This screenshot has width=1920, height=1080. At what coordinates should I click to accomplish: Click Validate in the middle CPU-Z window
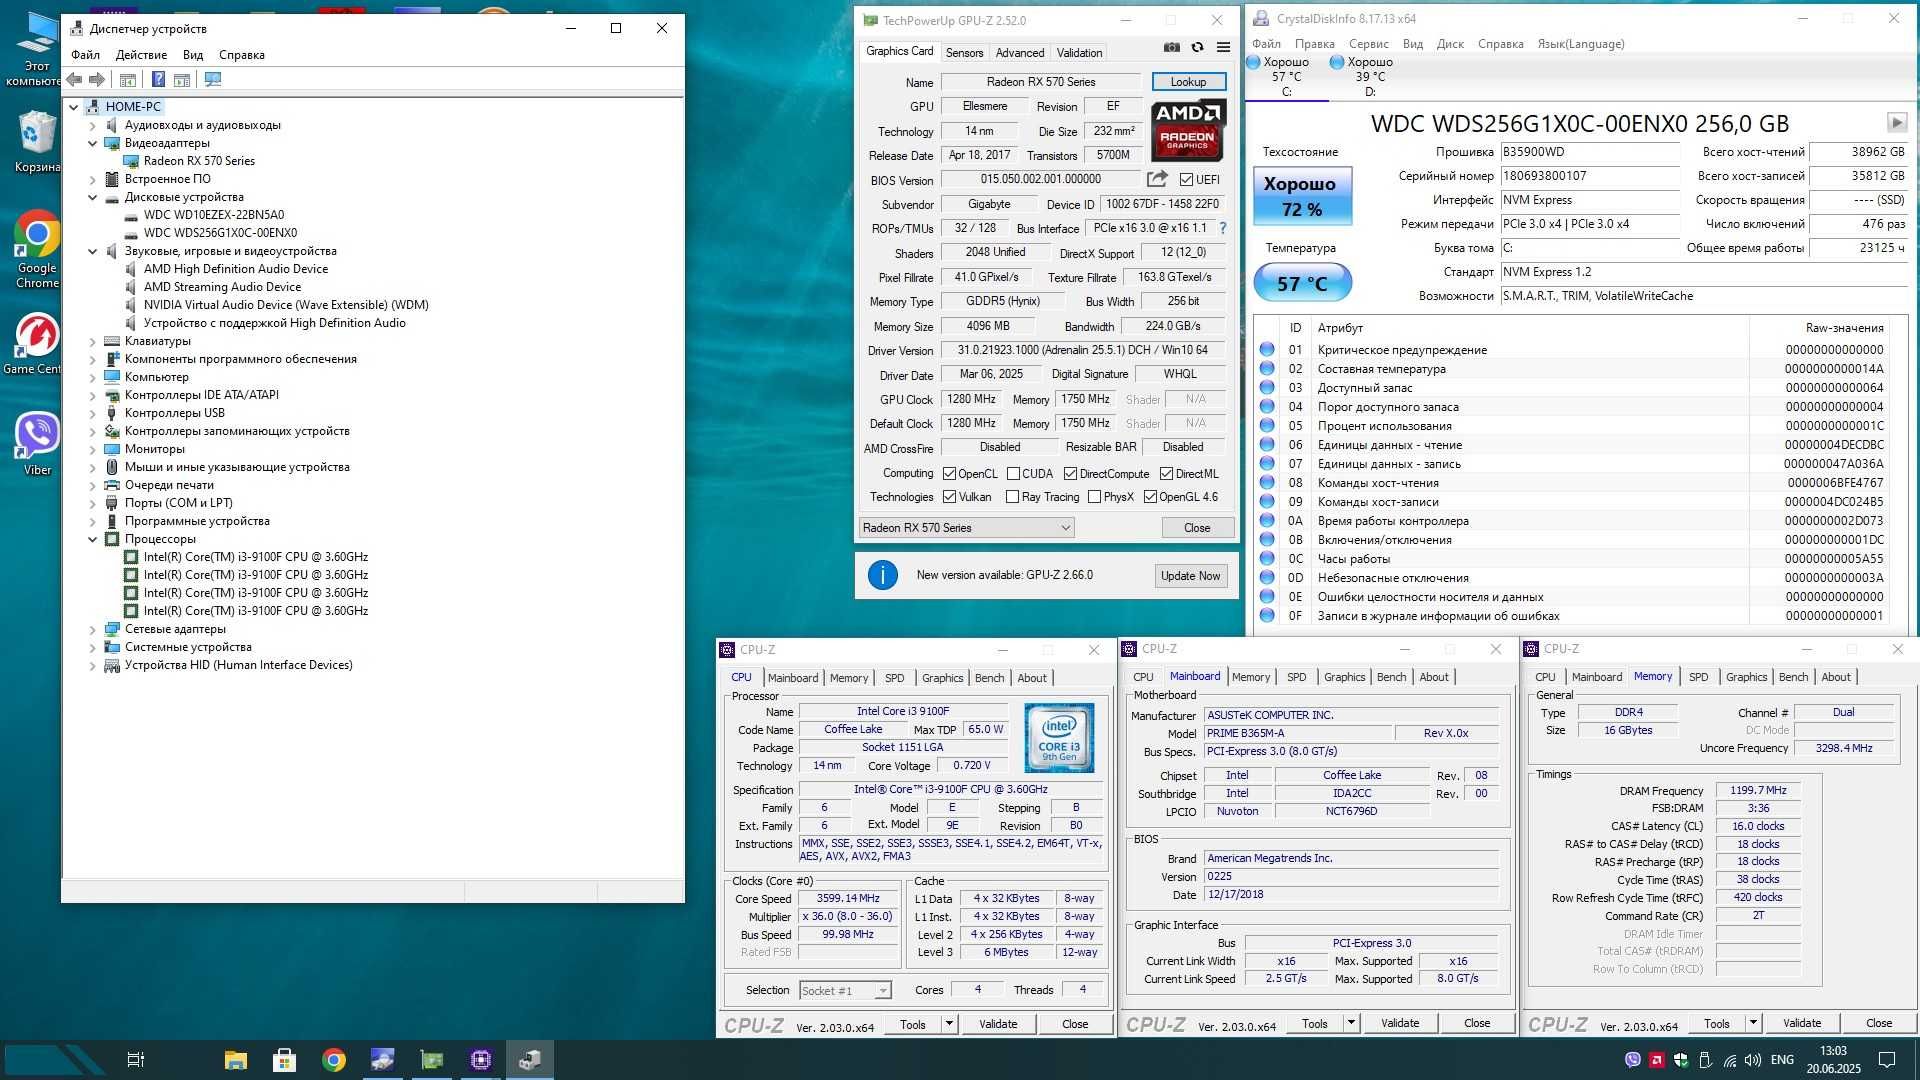click(x=1400, y=1023)
